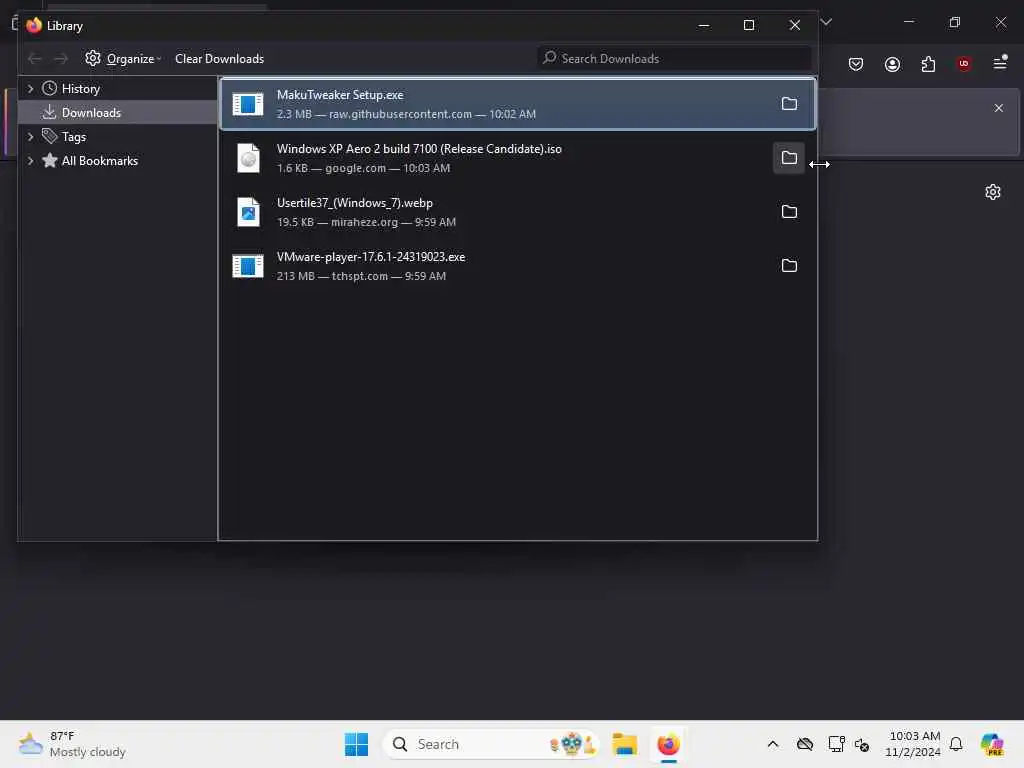The image size is (1024, 768).
Task: Select VMware-player-17.6.1-24319023.exe entry
Action: coord(517,266)
